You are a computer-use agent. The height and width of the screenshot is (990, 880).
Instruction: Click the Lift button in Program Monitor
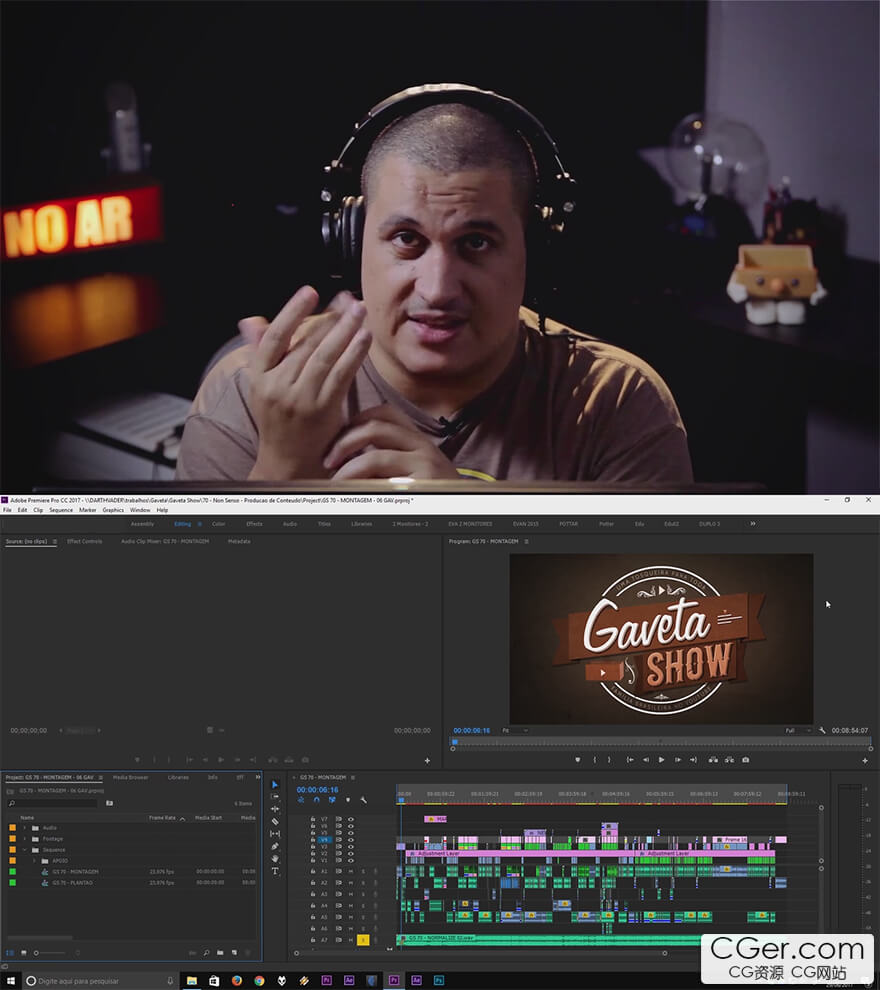tap(713, 760)
